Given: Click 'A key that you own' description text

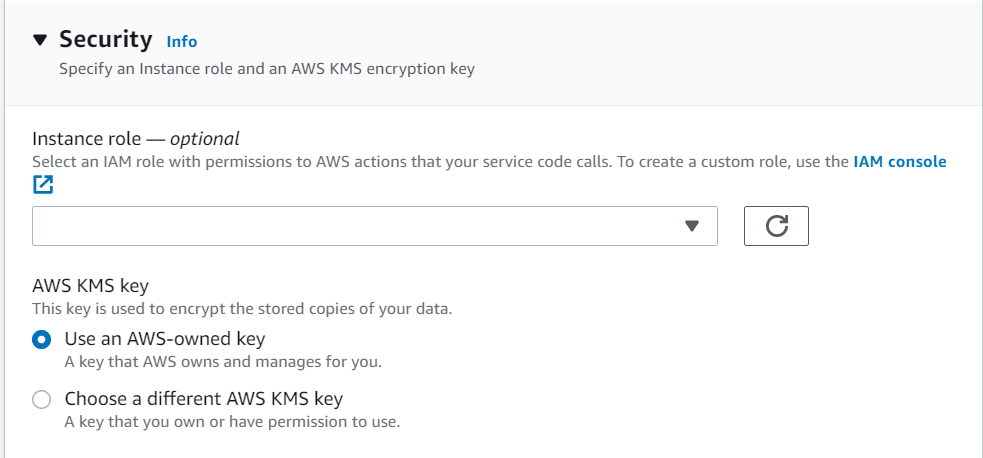Looking at the screenshot, I should tap(233, 422).
